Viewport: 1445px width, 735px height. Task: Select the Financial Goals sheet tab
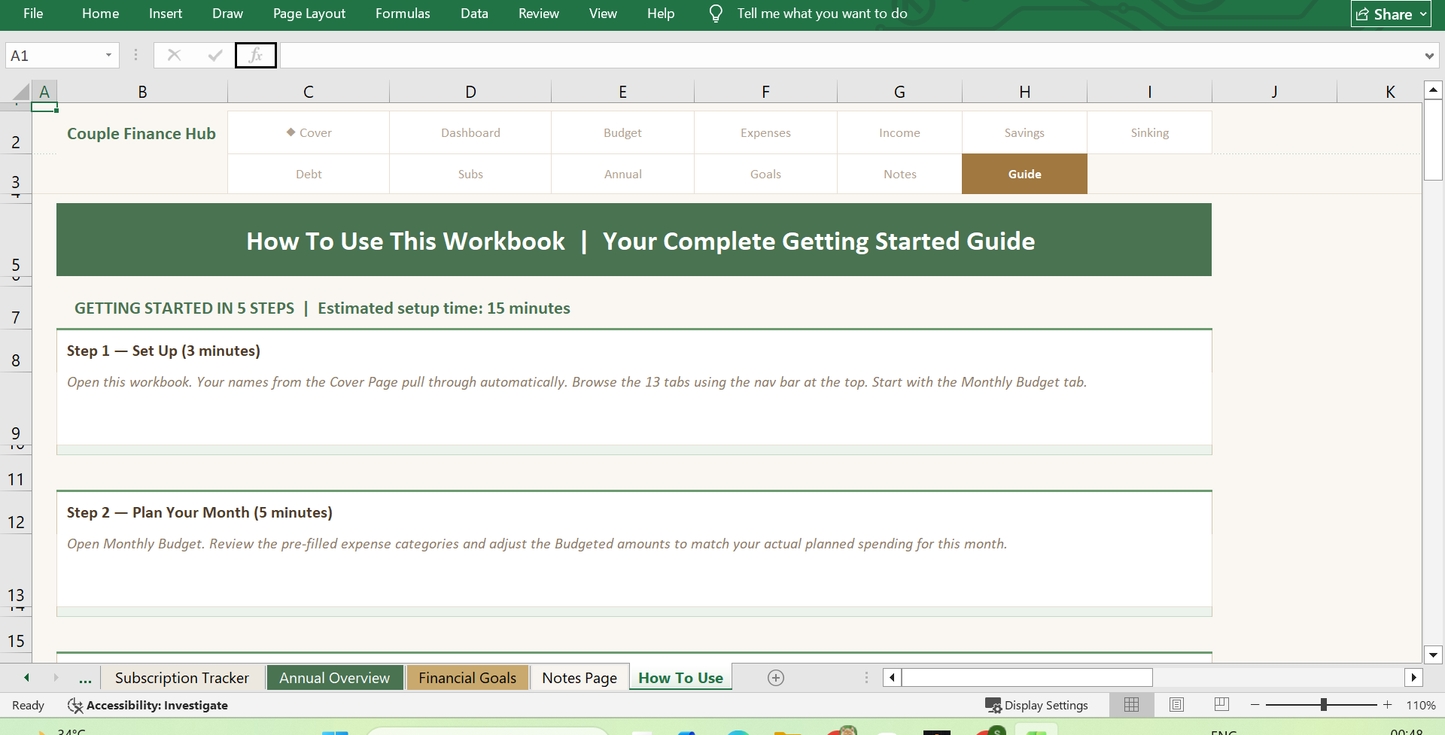(x=467, y=677)
